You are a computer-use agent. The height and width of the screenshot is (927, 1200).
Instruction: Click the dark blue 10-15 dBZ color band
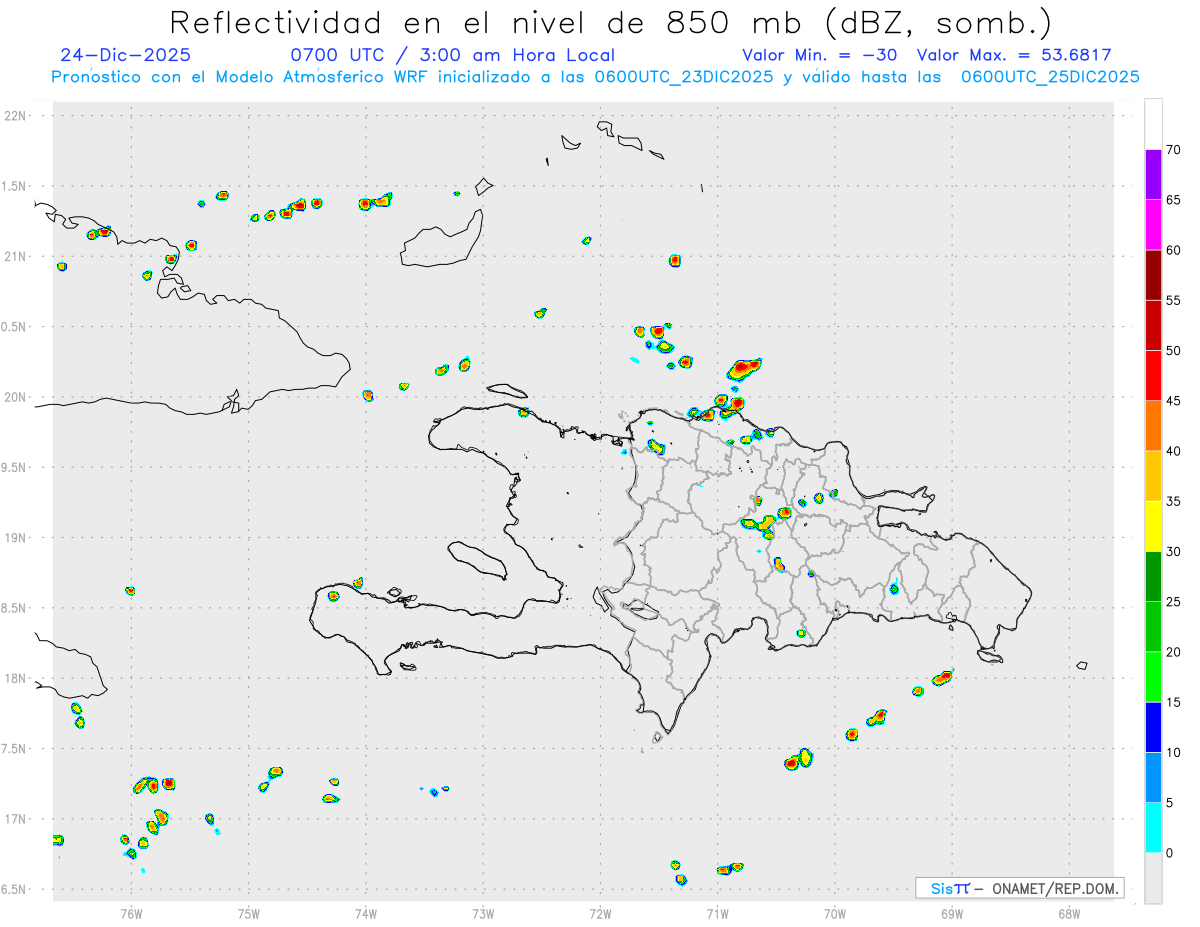[x=1153, y=727]
